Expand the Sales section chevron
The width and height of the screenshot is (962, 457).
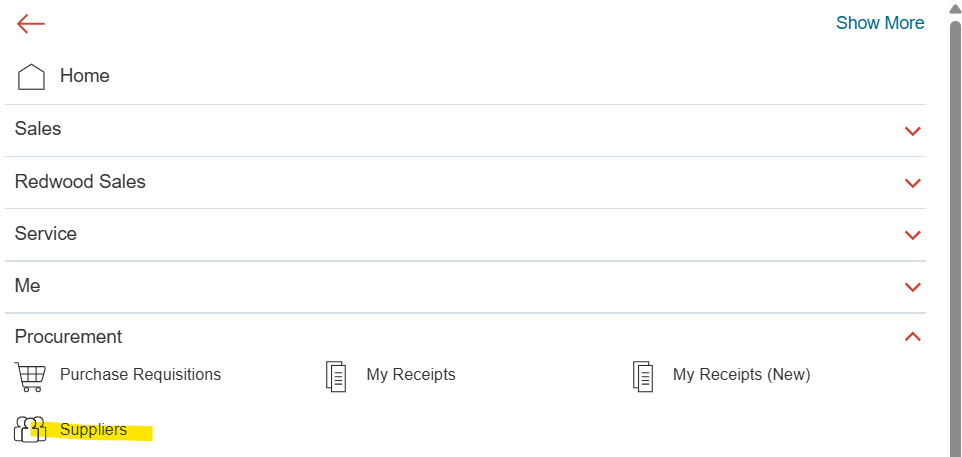tap(913, 131)
